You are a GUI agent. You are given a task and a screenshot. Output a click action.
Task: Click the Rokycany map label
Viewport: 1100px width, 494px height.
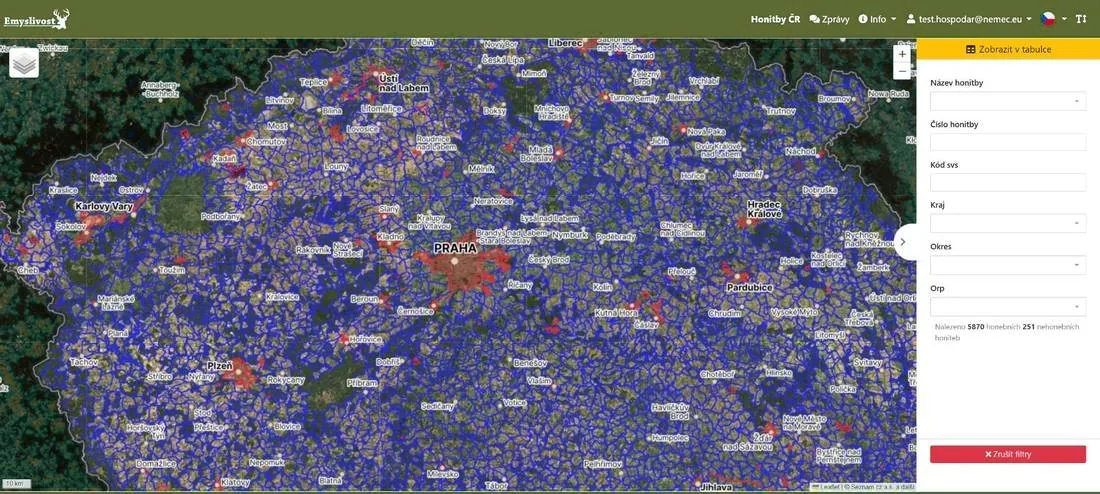coord(286,380)
